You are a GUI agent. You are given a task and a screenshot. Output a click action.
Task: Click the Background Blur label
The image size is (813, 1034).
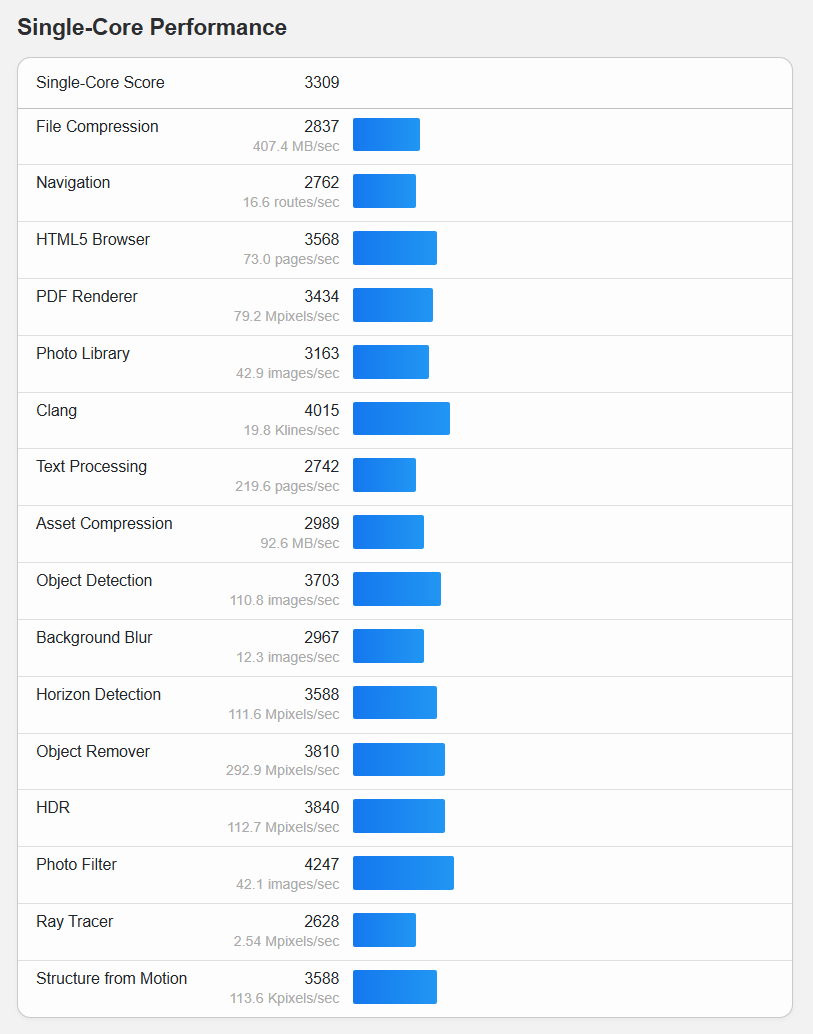[x=94, y=638]
